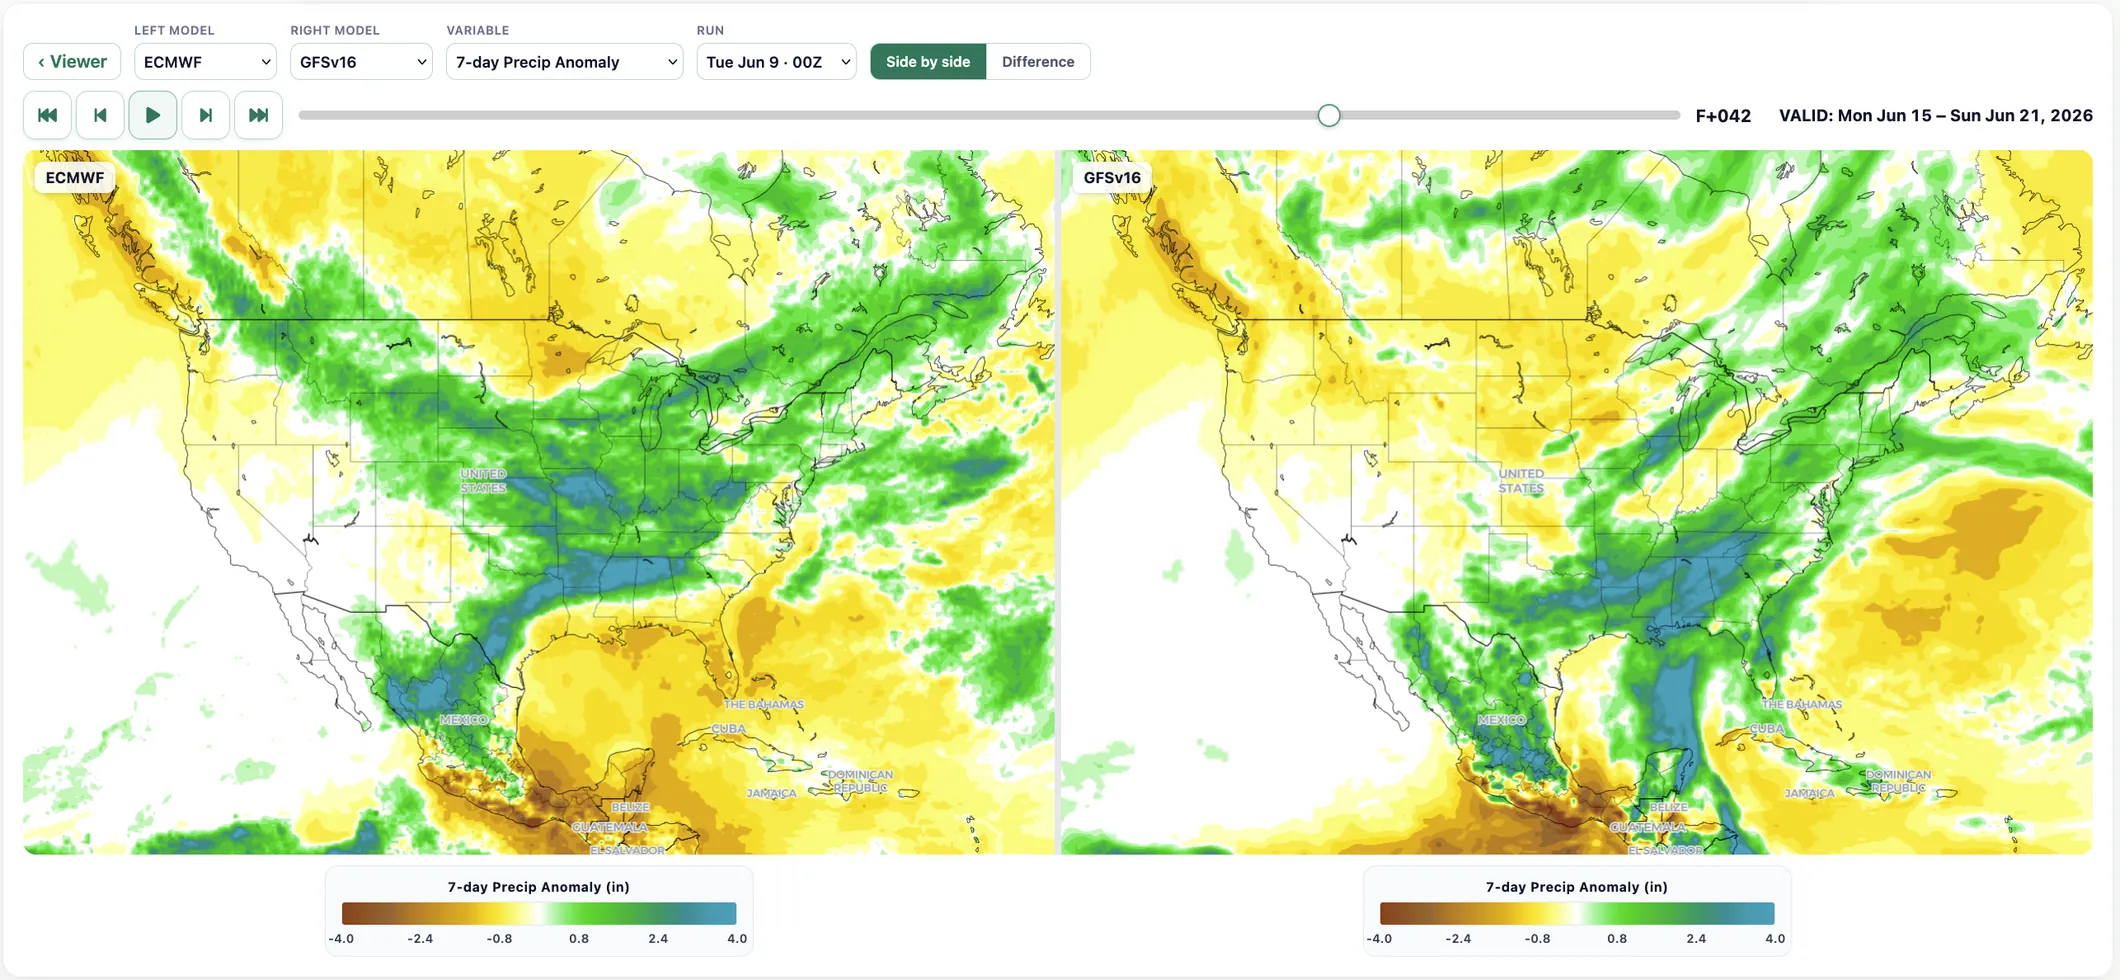Screen dimensions: 2120x980
Task: Open the Left Model ECMWF dropdown
Action: [205, 61]
